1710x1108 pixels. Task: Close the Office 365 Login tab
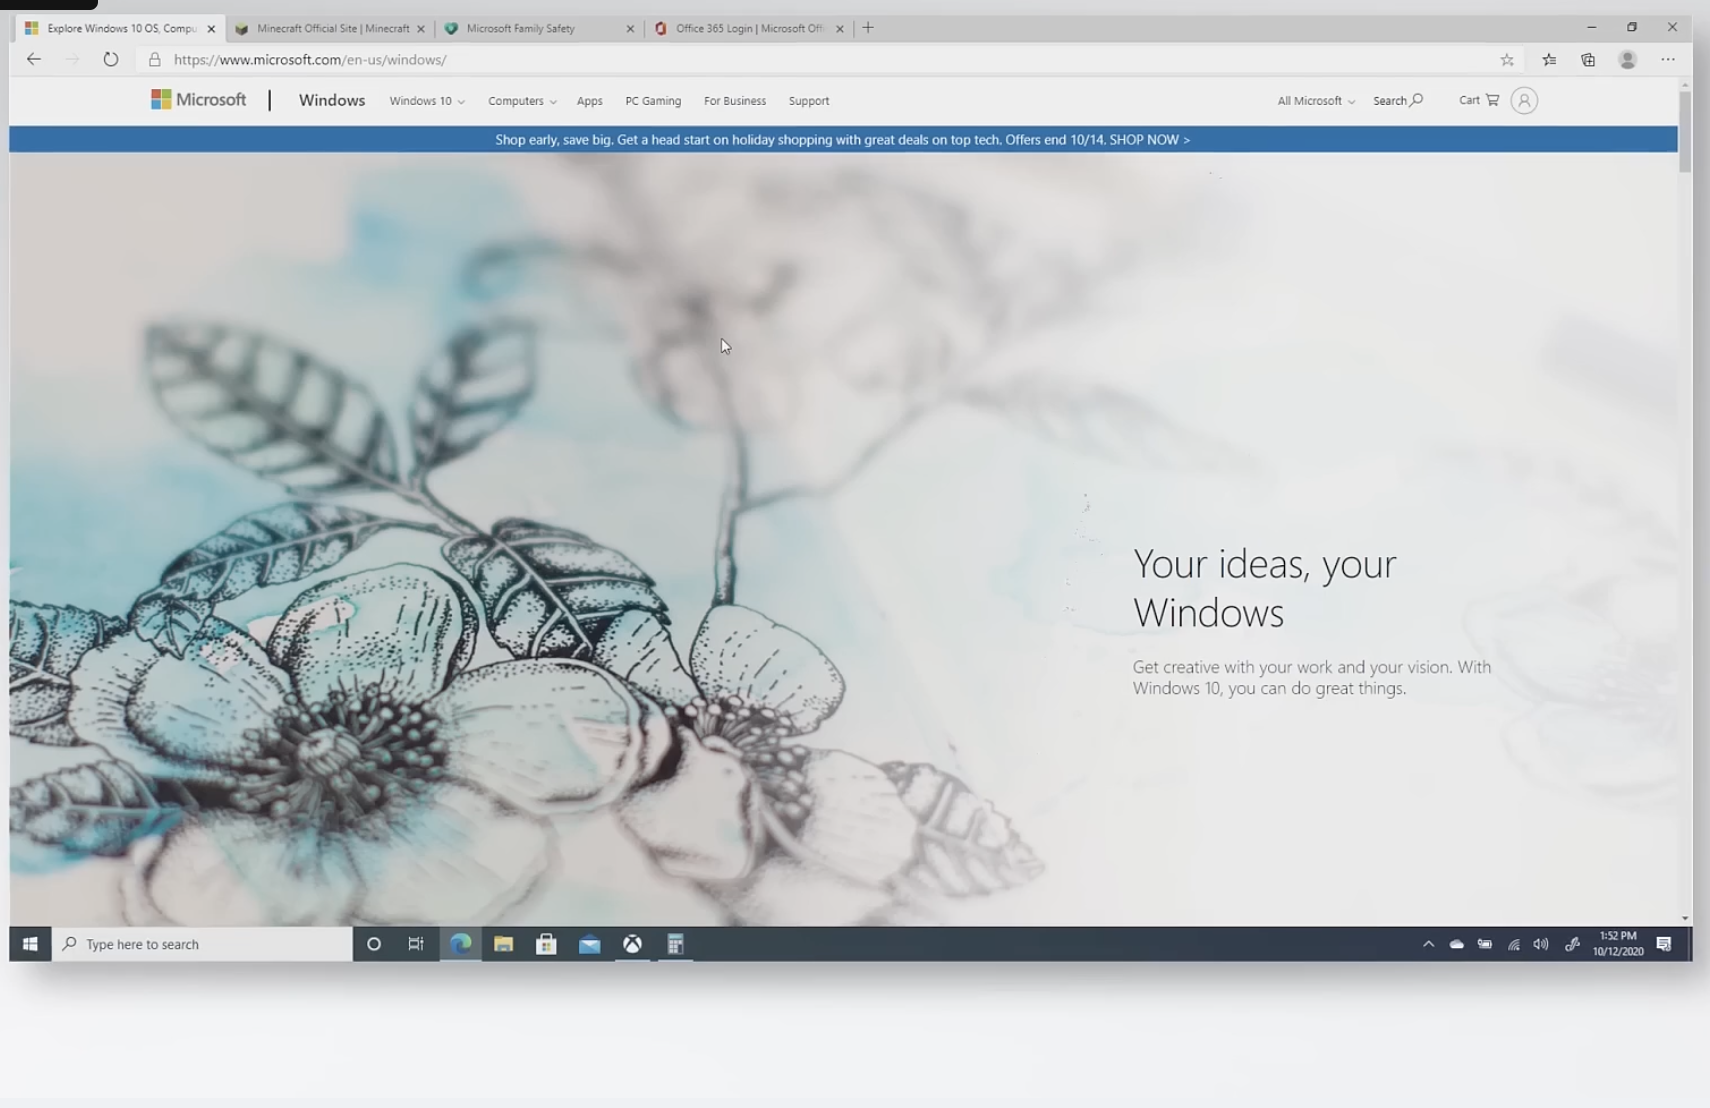[x=840, y=29]
